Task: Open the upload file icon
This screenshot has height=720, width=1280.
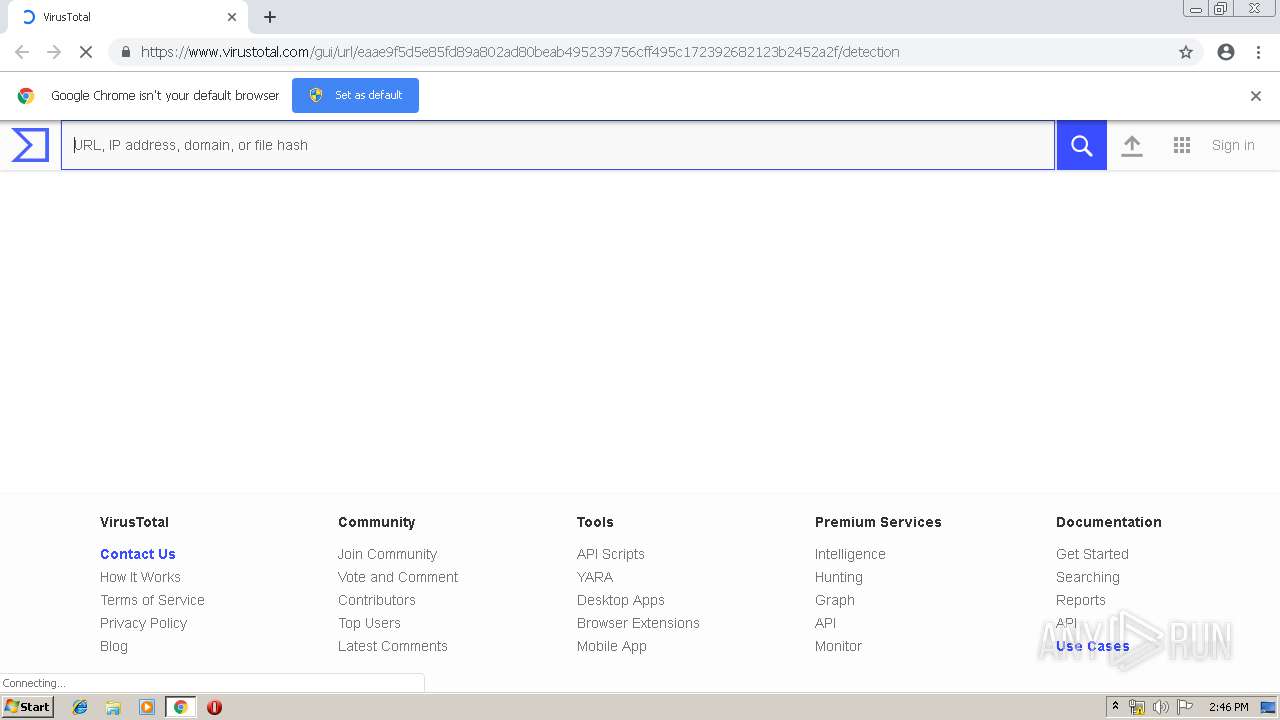Action: point(1132,145)
